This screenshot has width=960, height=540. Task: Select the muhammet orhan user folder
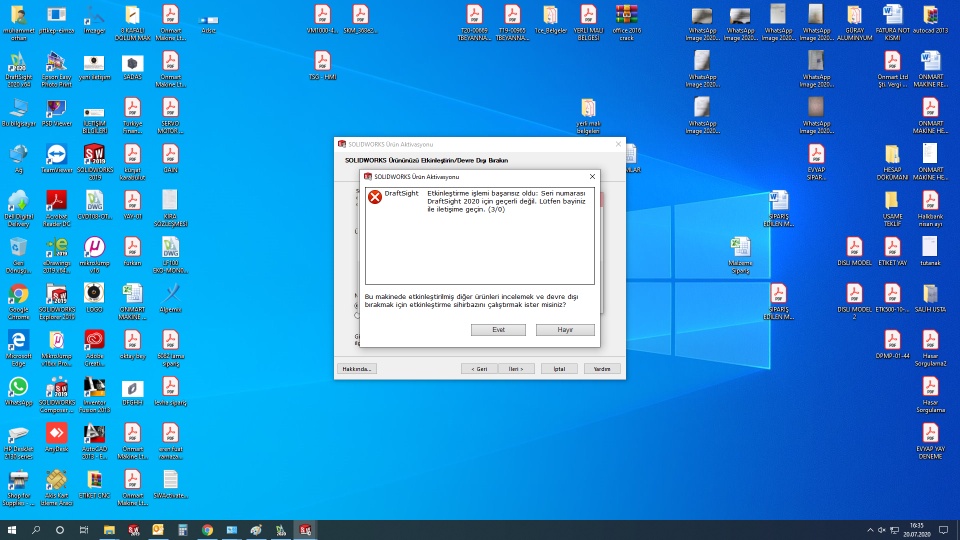coord(18,22)
